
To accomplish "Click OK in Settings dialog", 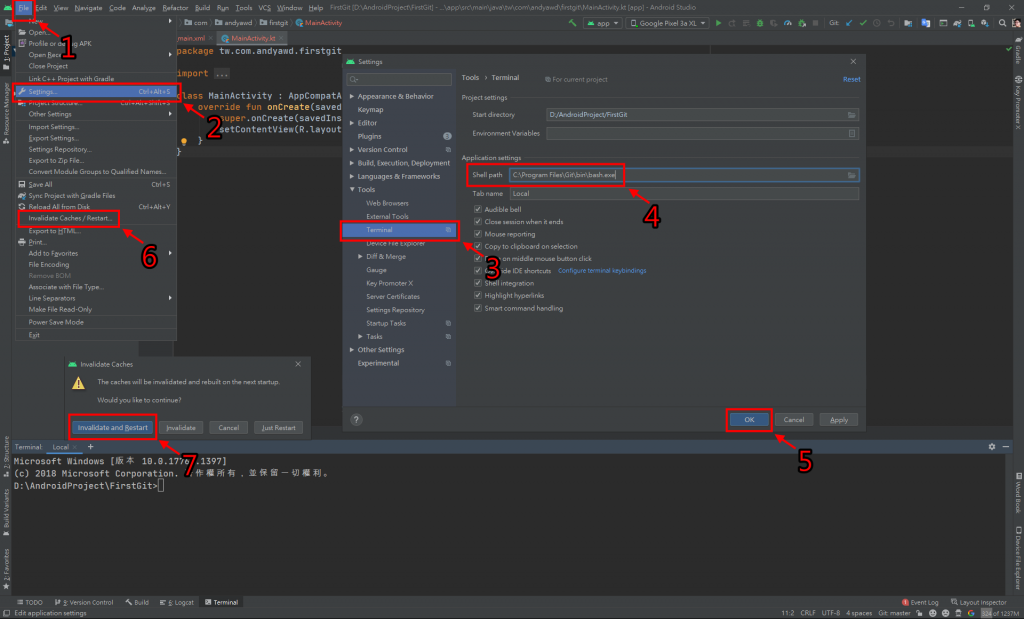I will pos(749,420).
